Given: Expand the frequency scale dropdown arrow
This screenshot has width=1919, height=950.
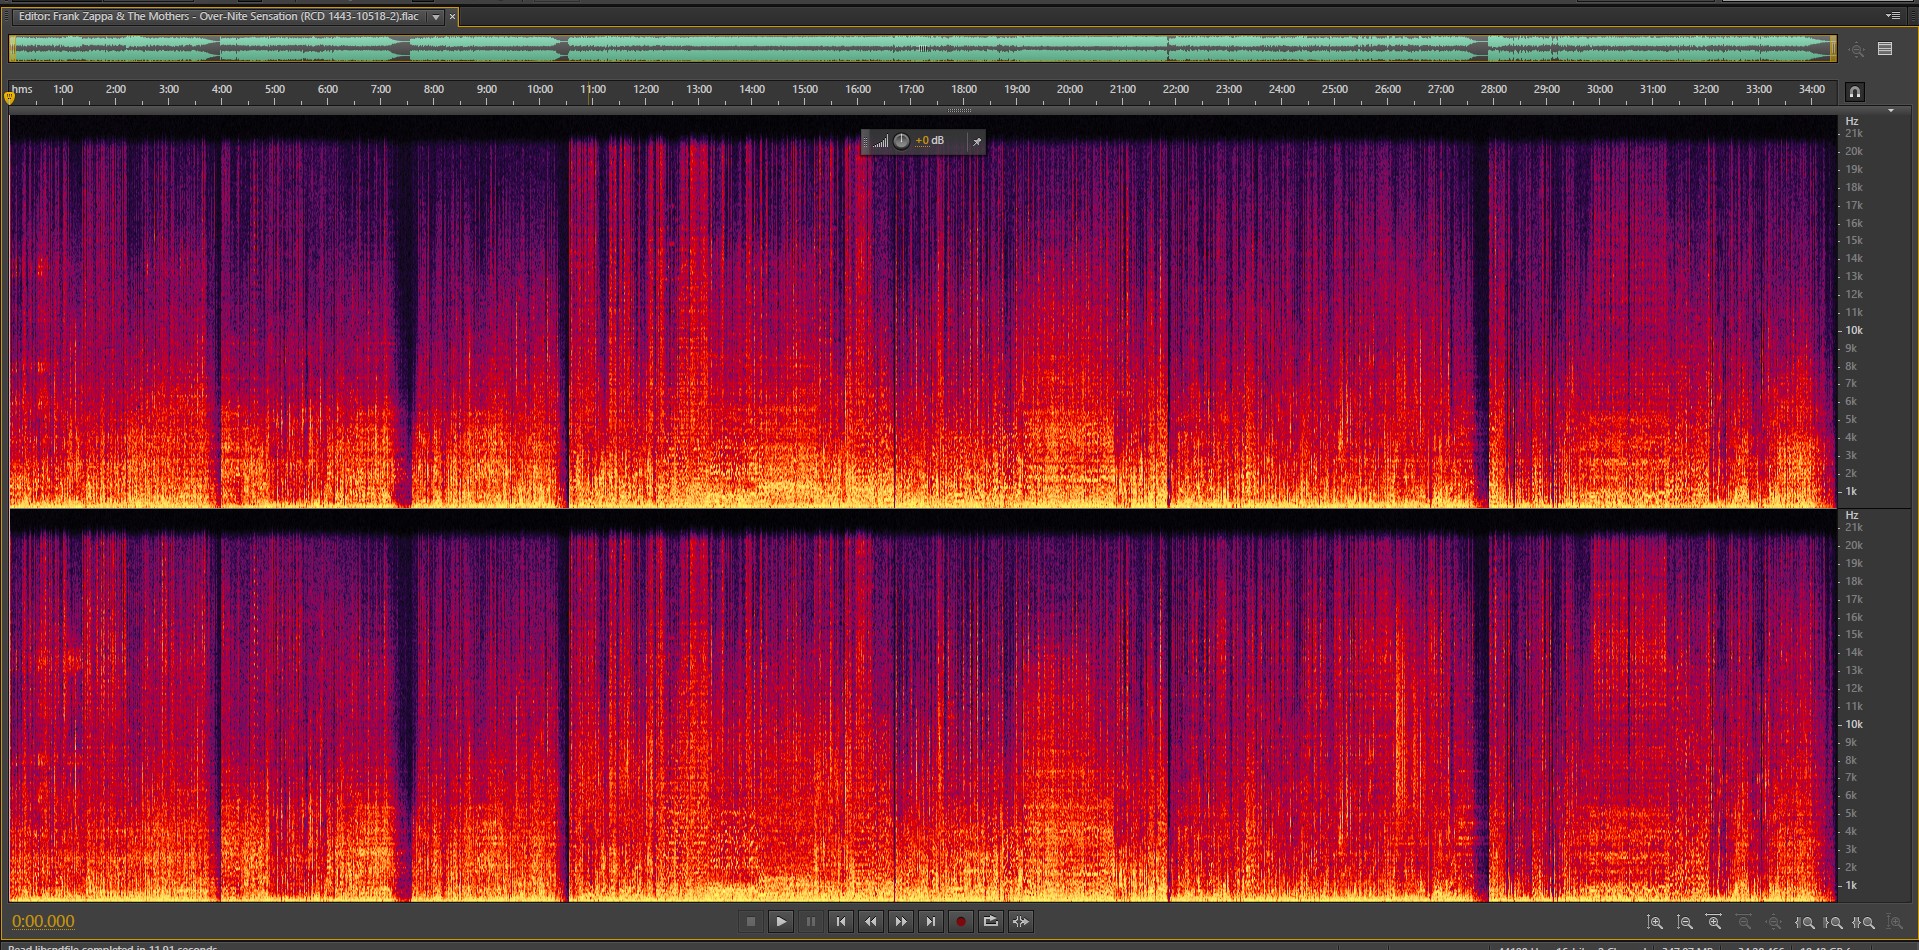Looking at the screenshot, I should [1890, 111].
